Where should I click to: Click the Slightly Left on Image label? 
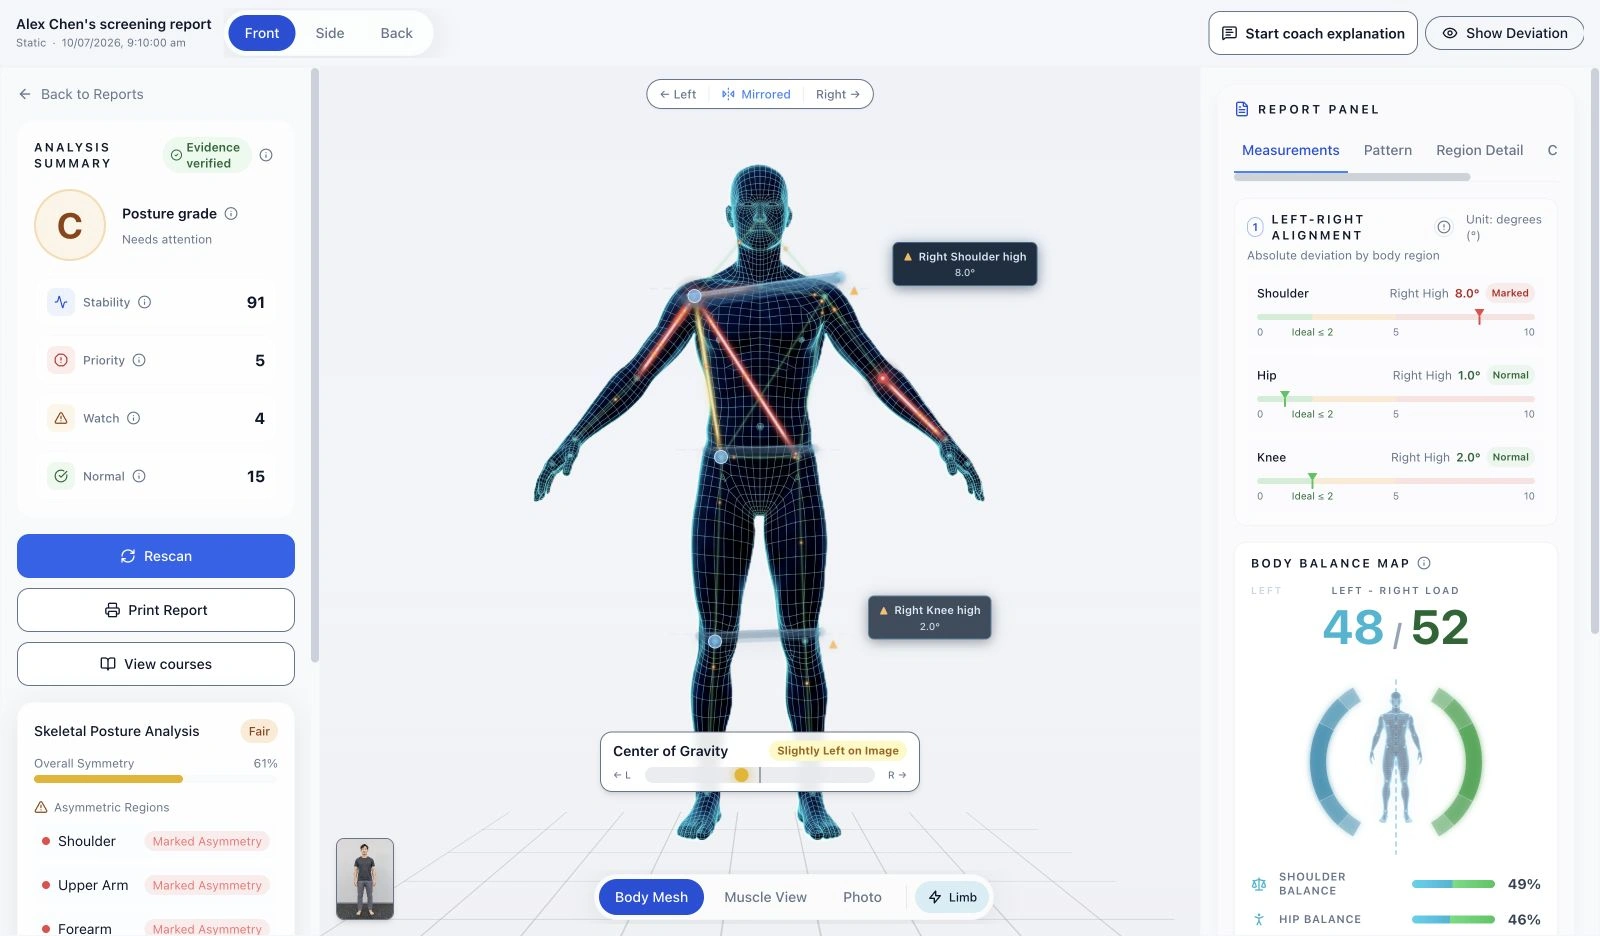838,751
